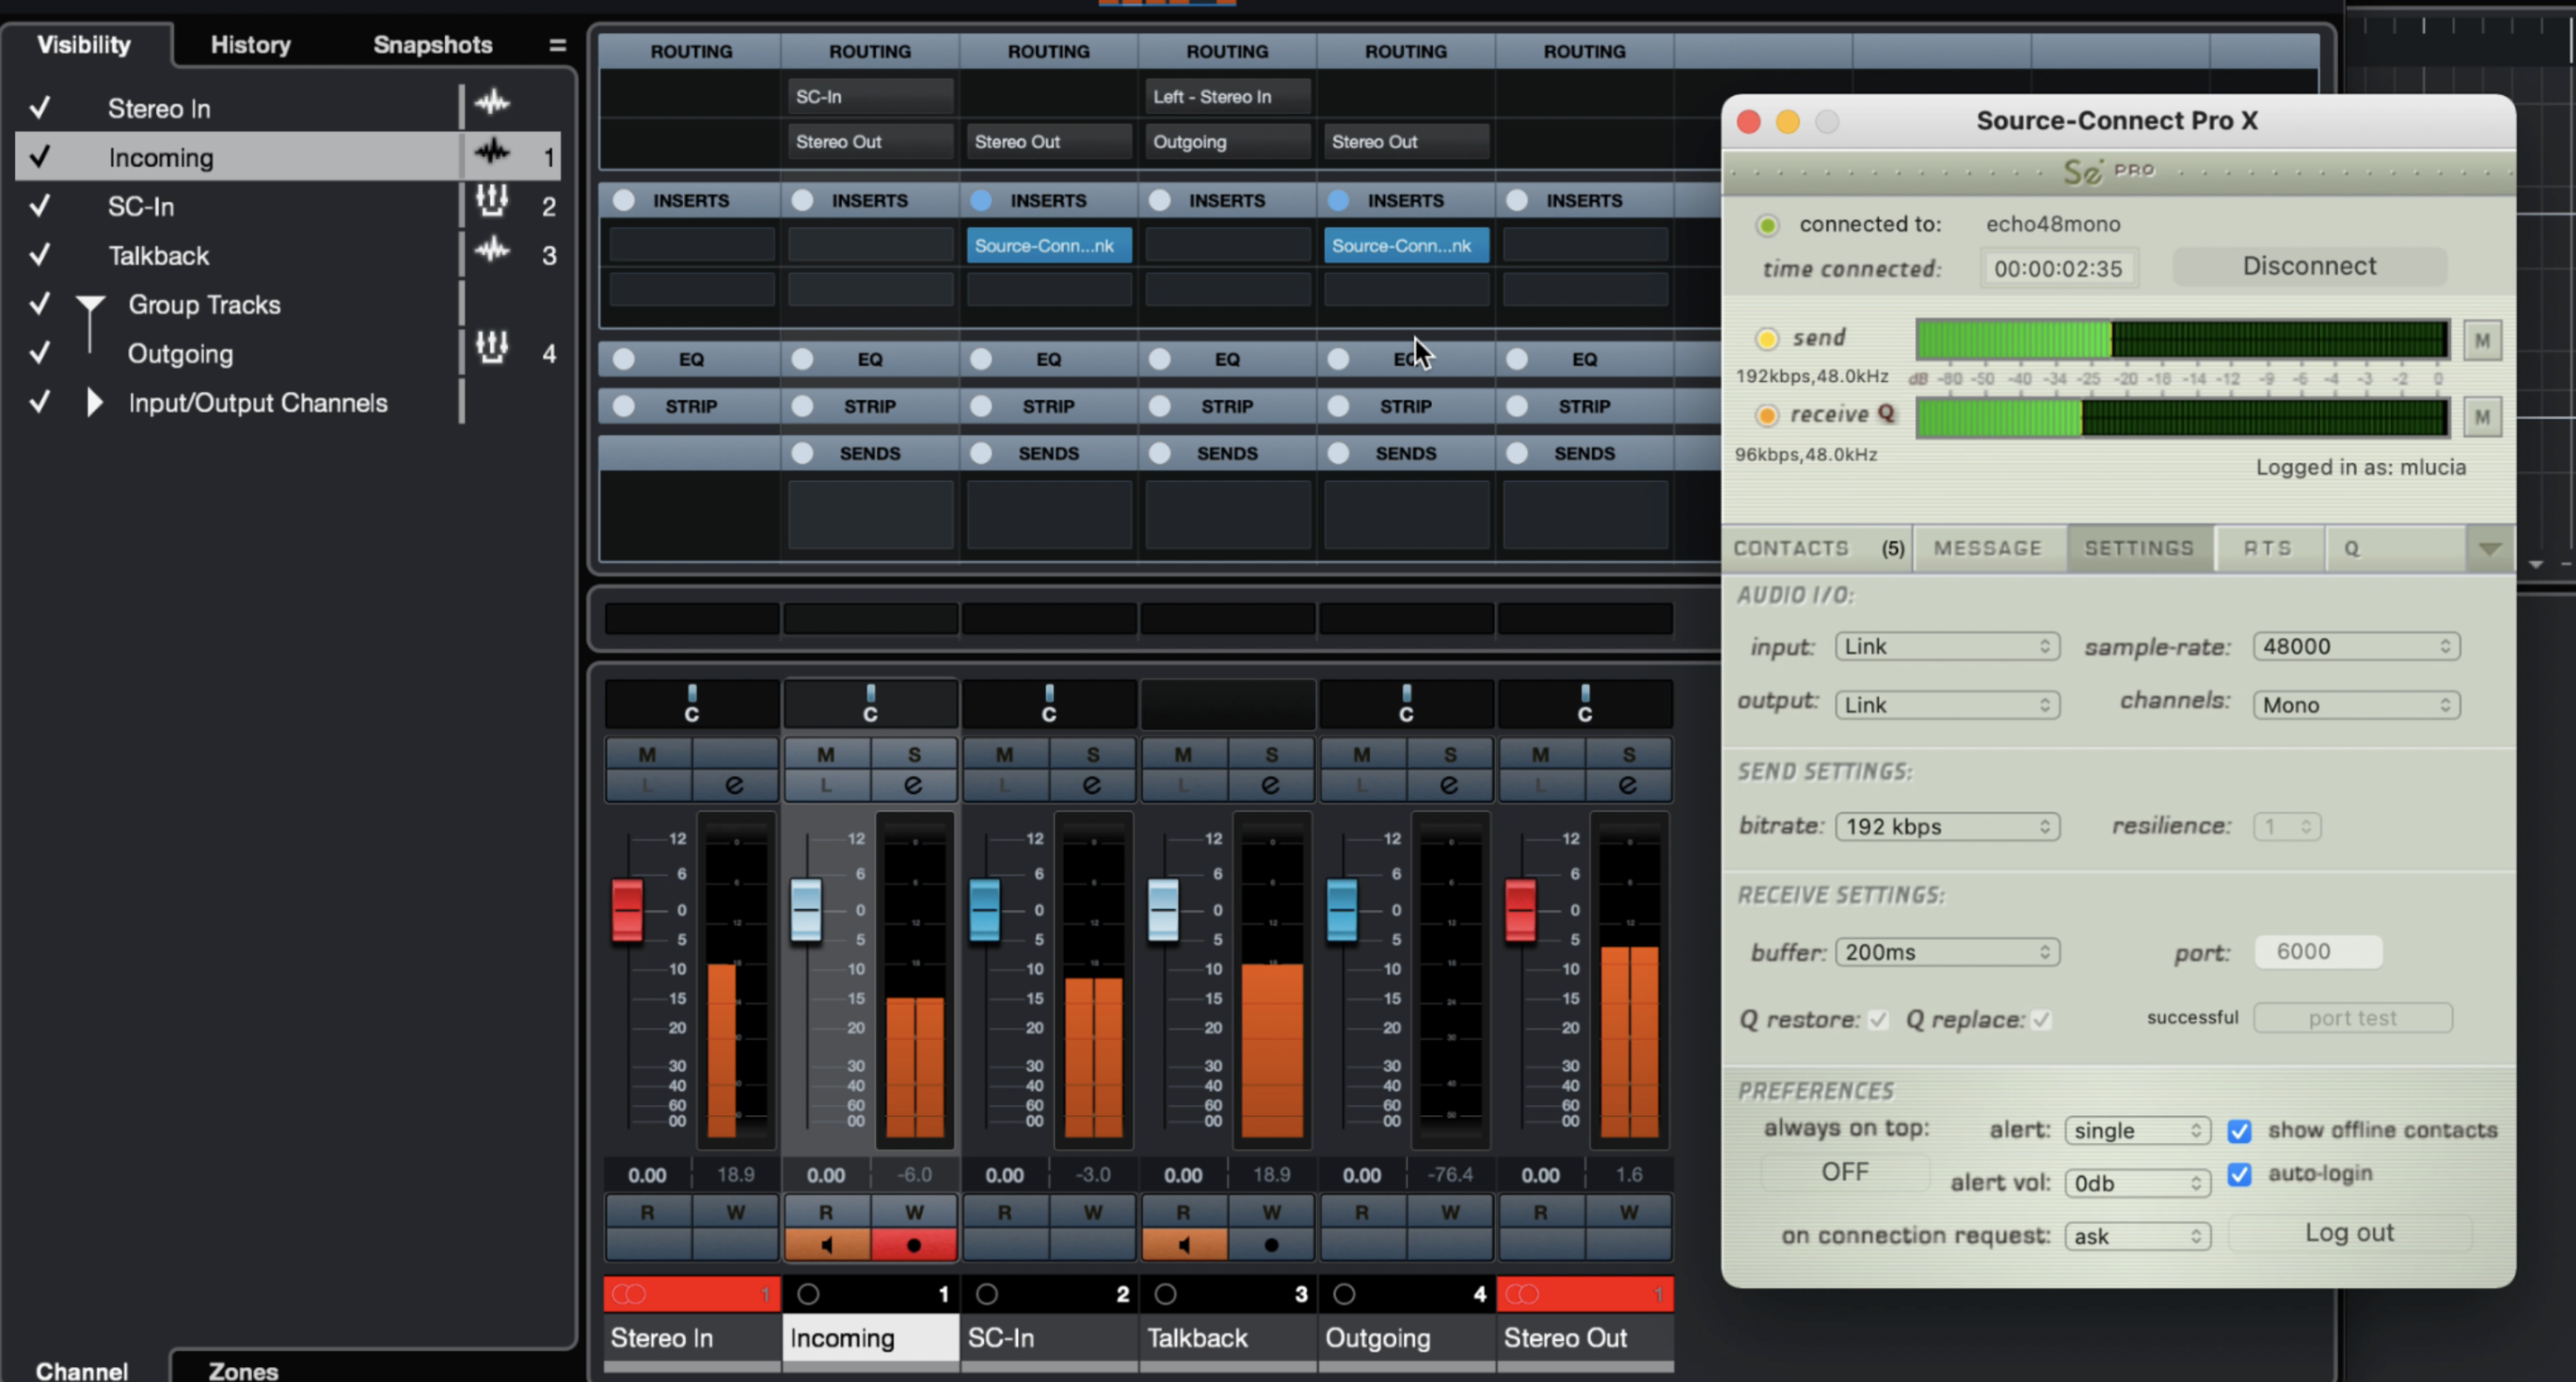Open channel settings 'e' icon on SC-In
The width and height of the screenshot is (2576, 1382).
pyautogui.click(x=1092, y=785)
